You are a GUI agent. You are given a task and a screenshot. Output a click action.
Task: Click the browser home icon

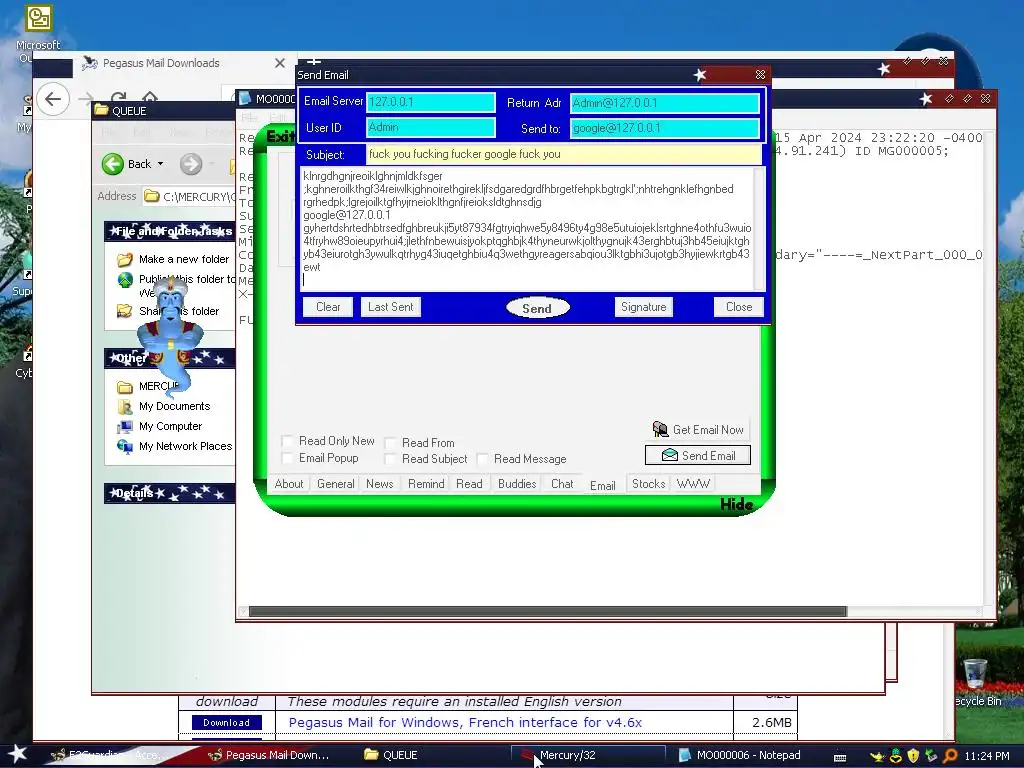click(x=150, y=99)
